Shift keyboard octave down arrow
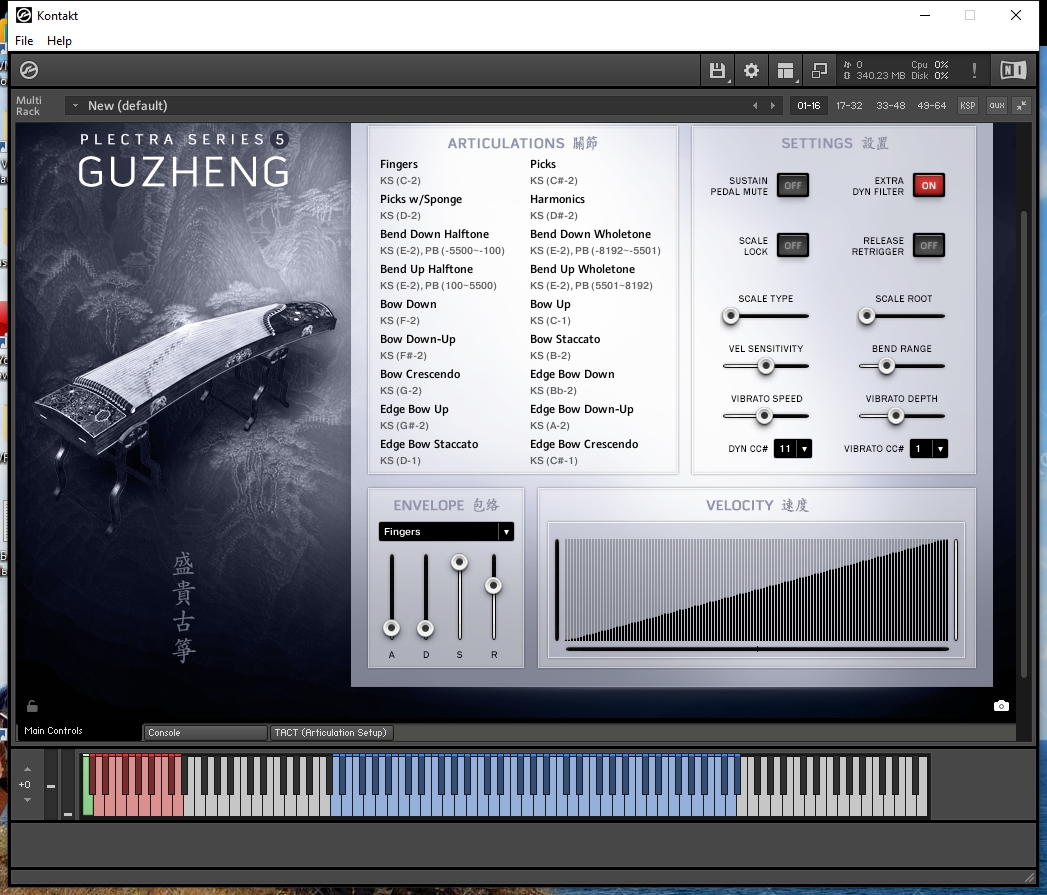The image size is (1047, 895). 27,799
